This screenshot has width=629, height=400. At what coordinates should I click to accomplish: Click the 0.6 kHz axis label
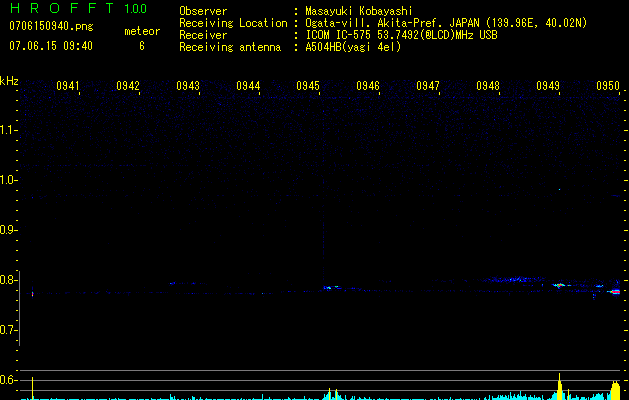8,380
